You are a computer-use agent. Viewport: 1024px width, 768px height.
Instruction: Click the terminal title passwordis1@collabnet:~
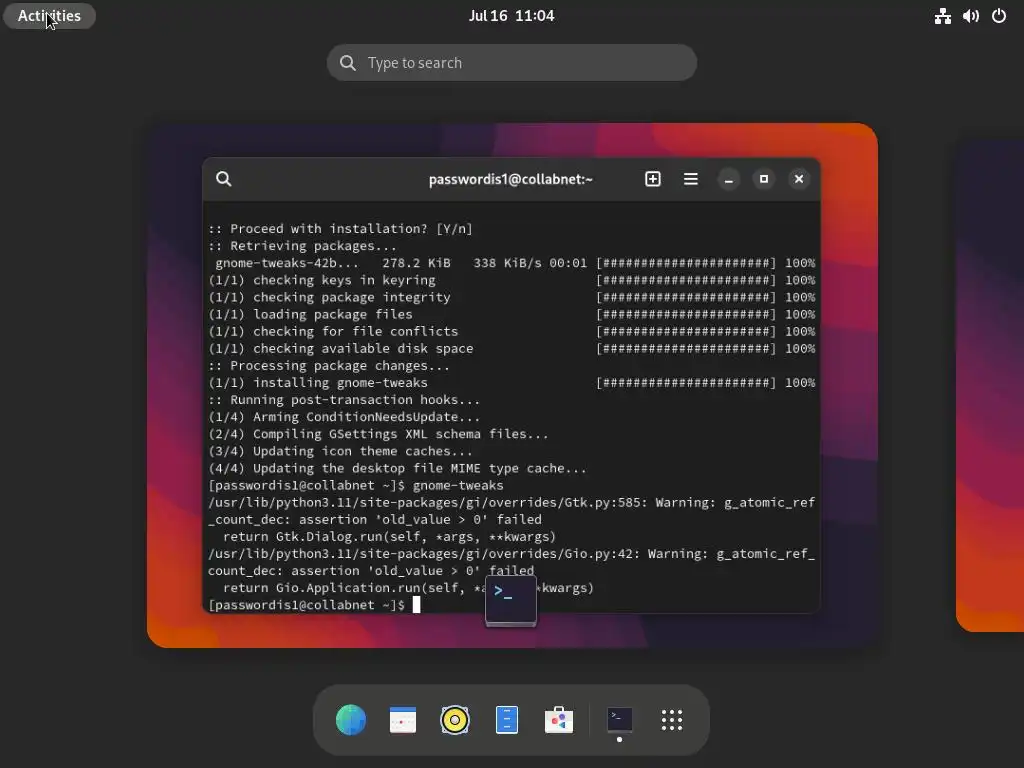tap(511, 179)
